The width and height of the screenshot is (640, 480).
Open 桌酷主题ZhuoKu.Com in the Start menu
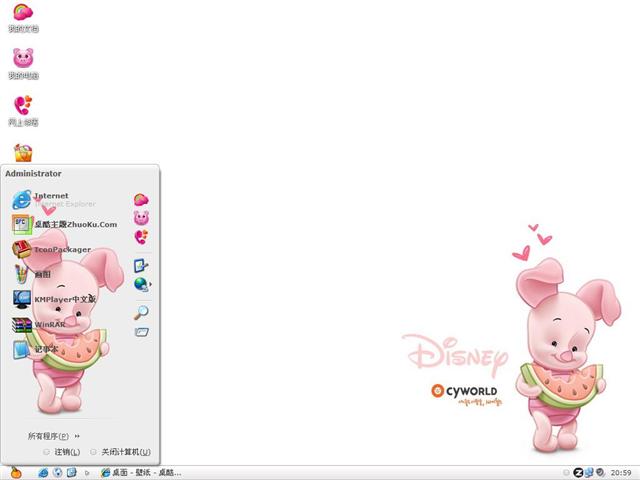click(x=64, y=224)
